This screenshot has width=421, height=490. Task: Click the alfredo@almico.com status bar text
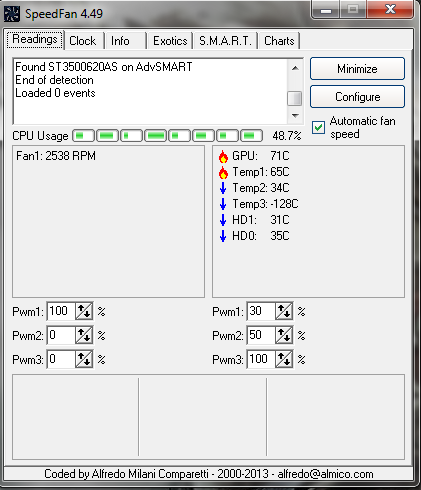click(325, 474)
